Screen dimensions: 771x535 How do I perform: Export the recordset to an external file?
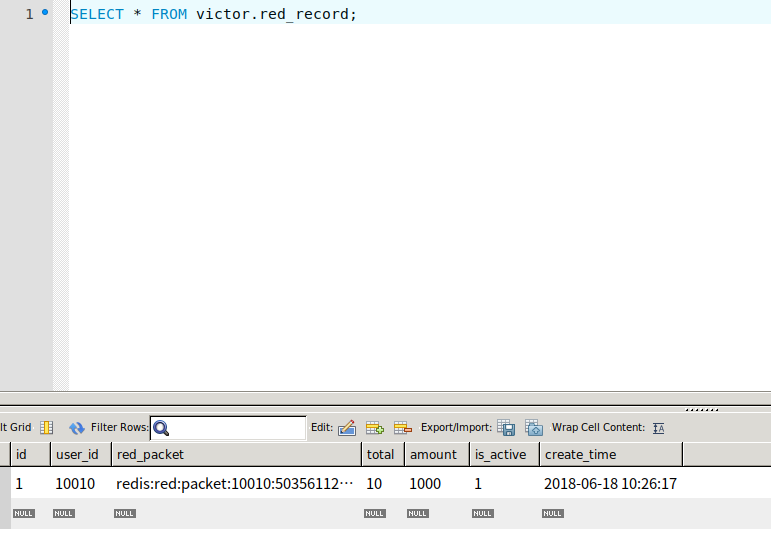tap(506, 428)
